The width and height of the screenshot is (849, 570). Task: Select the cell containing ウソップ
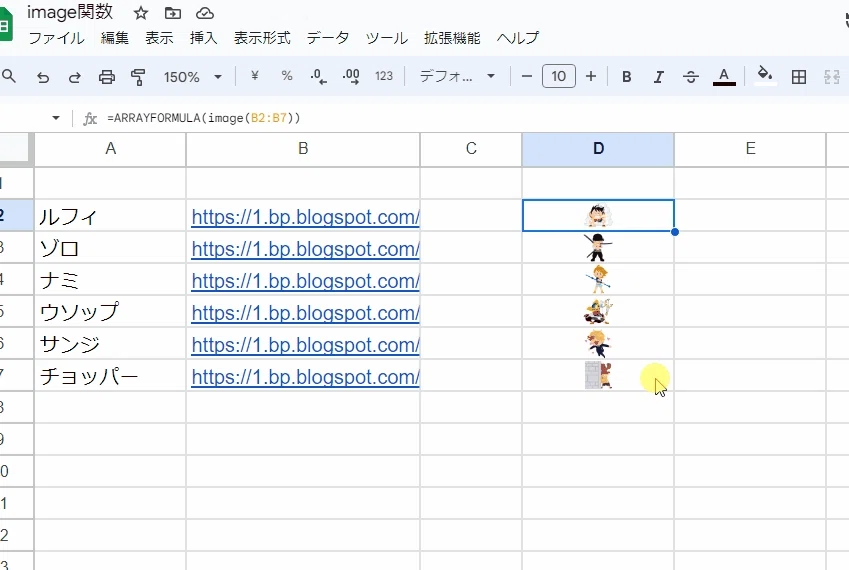pos(110,312)
